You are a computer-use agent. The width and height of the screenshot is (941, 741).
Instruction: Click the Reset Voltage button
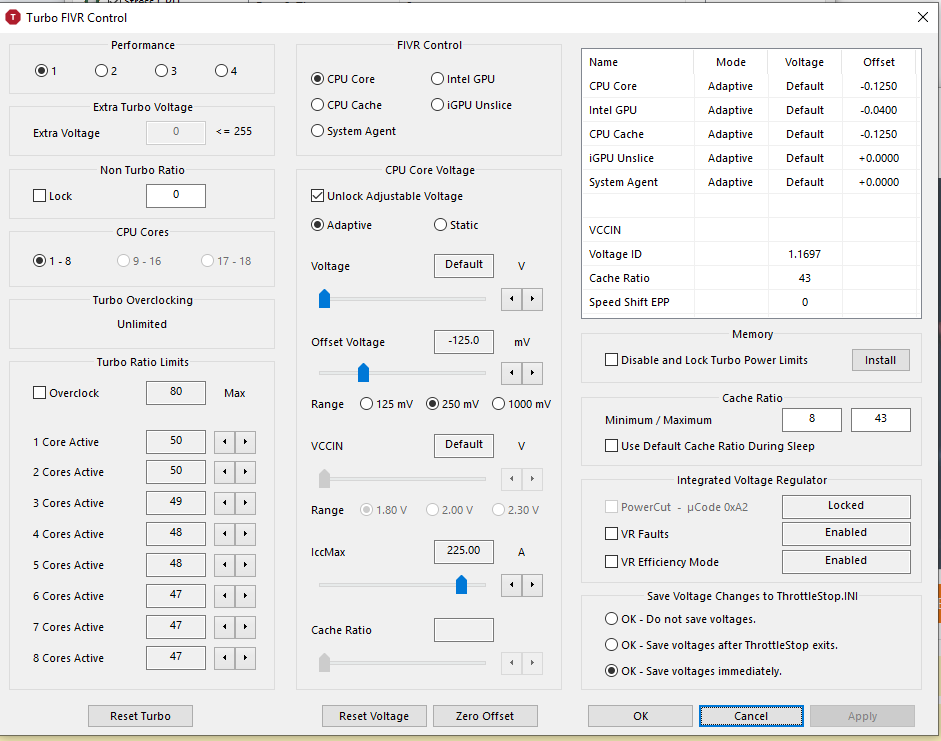(x=374, y=716)
